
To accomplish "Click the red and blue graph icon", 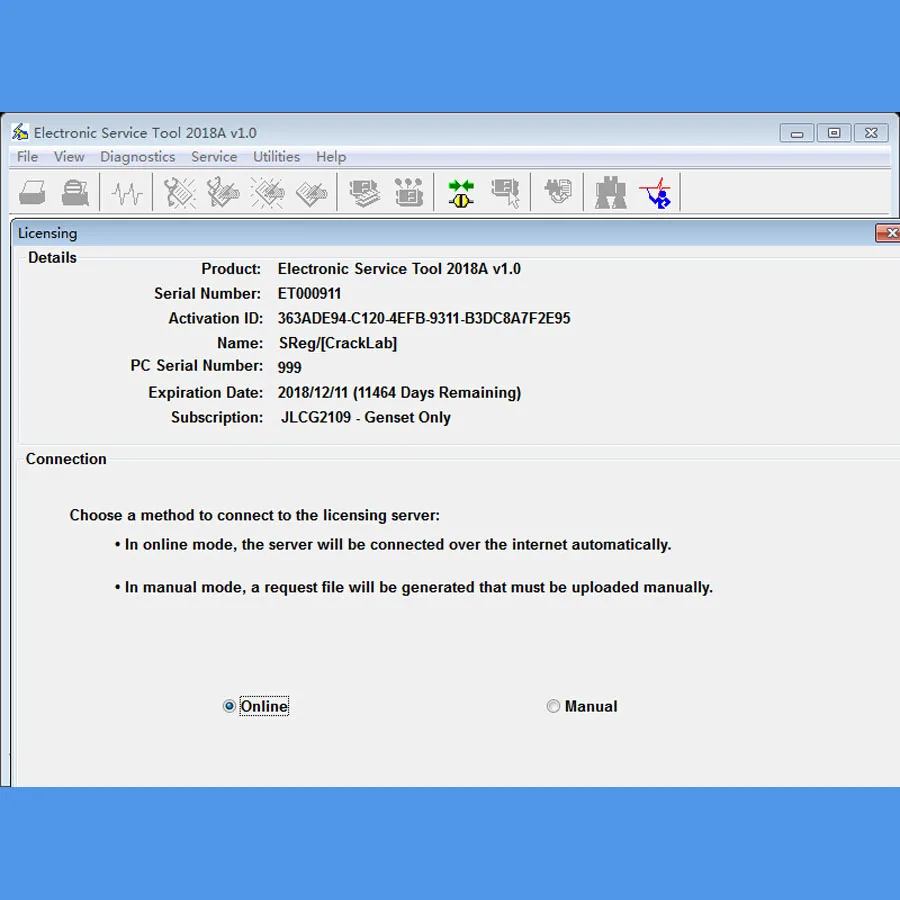I will coord(655,193).
